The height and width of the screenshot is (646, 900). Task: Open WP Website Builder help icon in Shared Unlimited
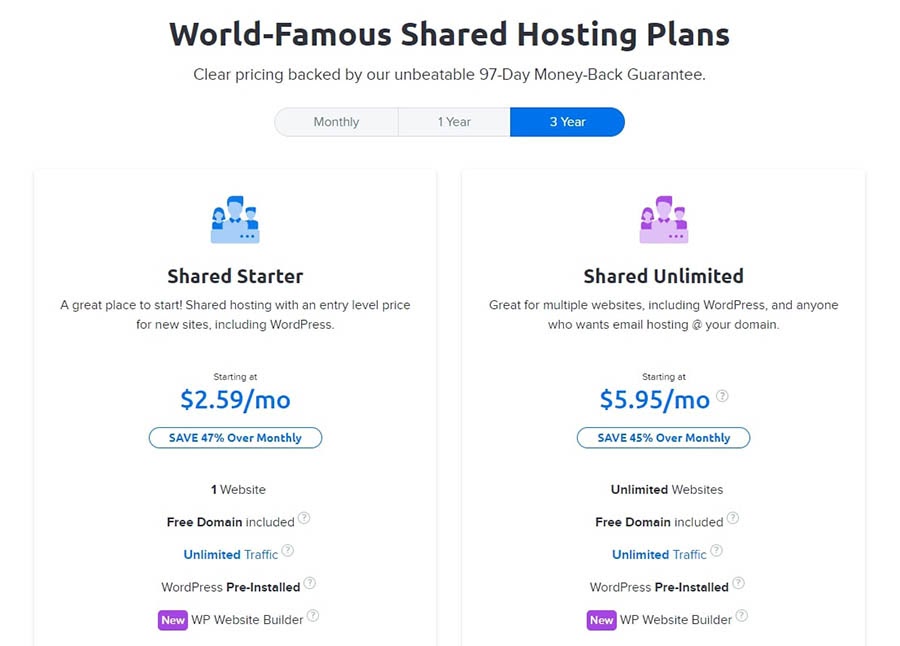(742, 616)
